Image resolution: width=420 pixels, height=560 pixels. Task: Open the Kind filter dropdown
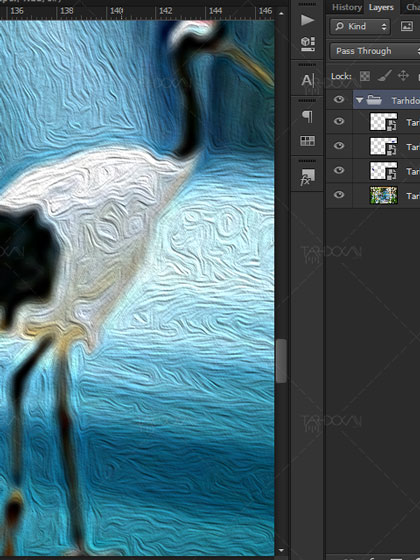point(360,26)
